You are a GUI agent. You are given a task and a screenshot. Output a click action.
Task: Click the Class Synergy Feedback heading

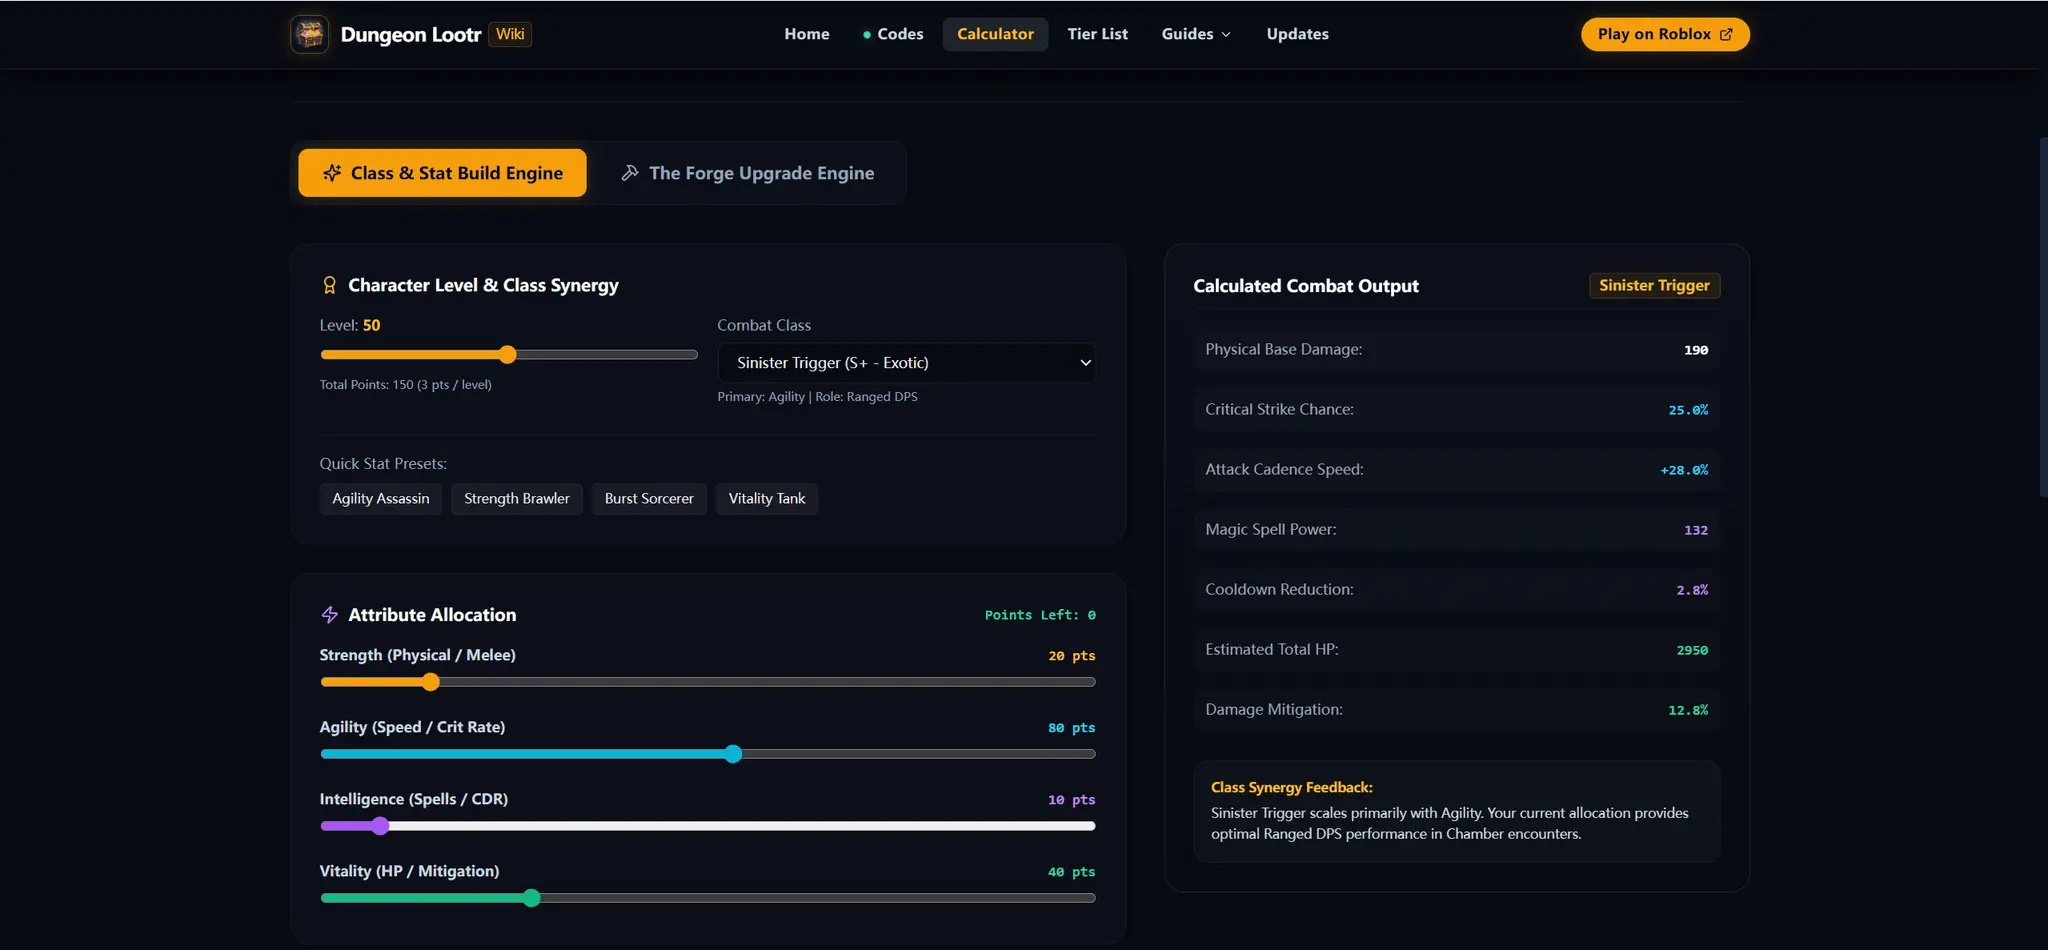1291,787
